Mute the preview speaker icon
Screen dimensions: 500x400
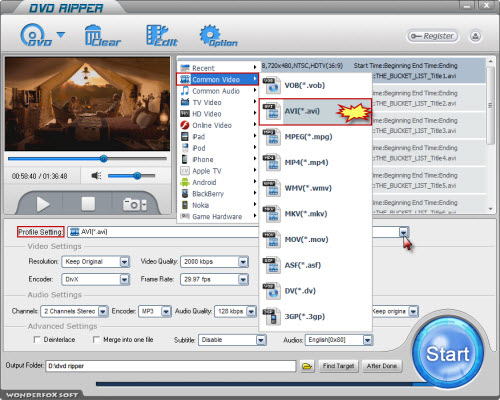[96, 175]
